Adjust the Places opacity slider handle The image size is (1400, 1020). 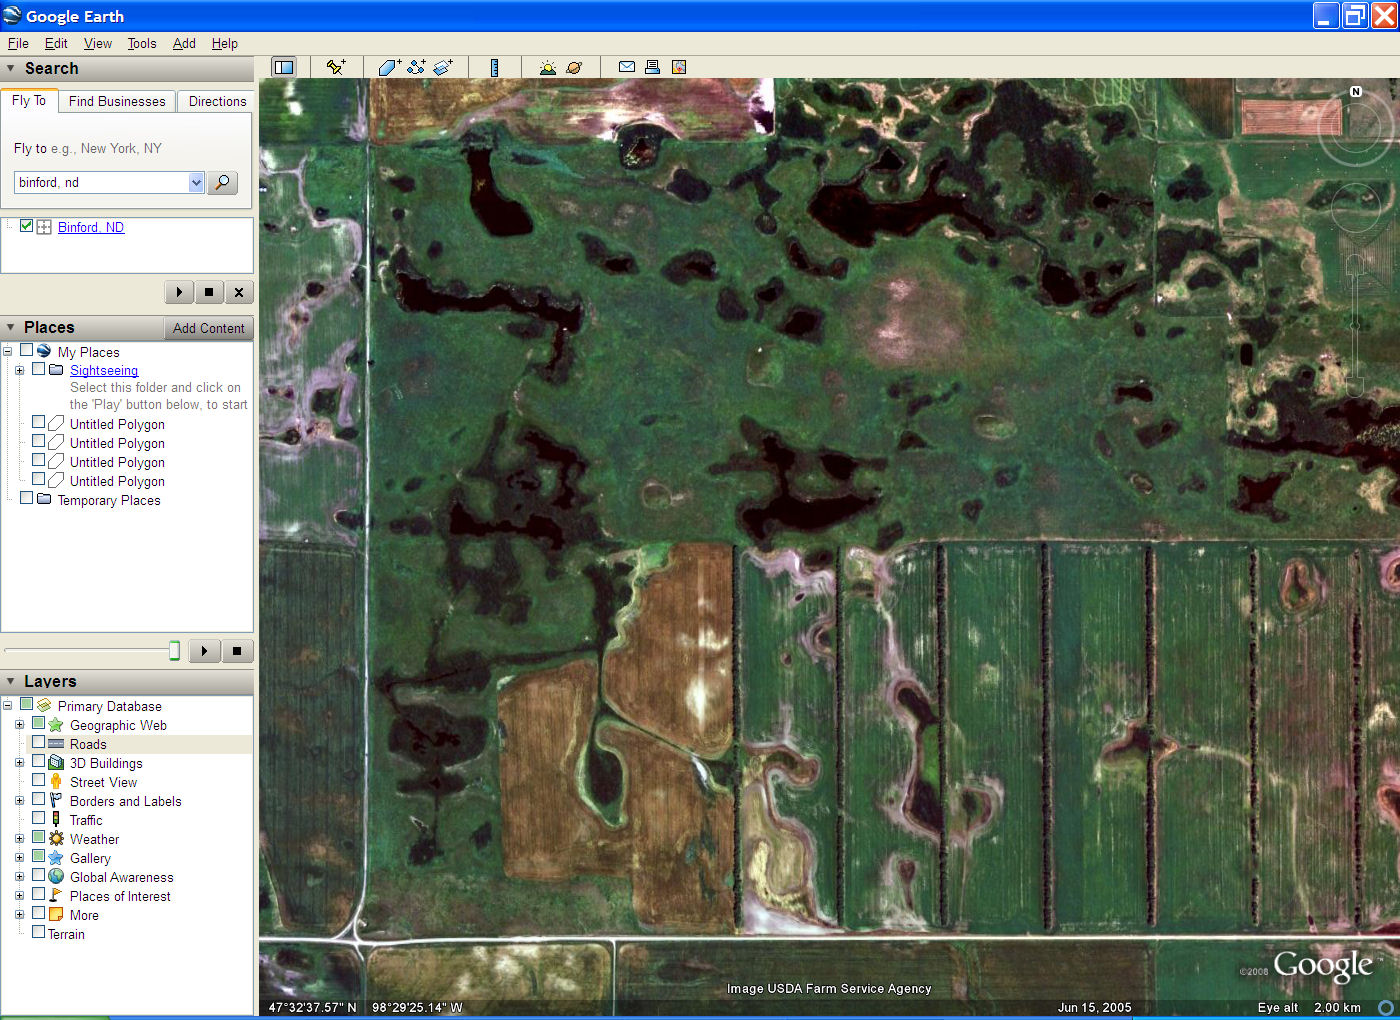point(174,651)
